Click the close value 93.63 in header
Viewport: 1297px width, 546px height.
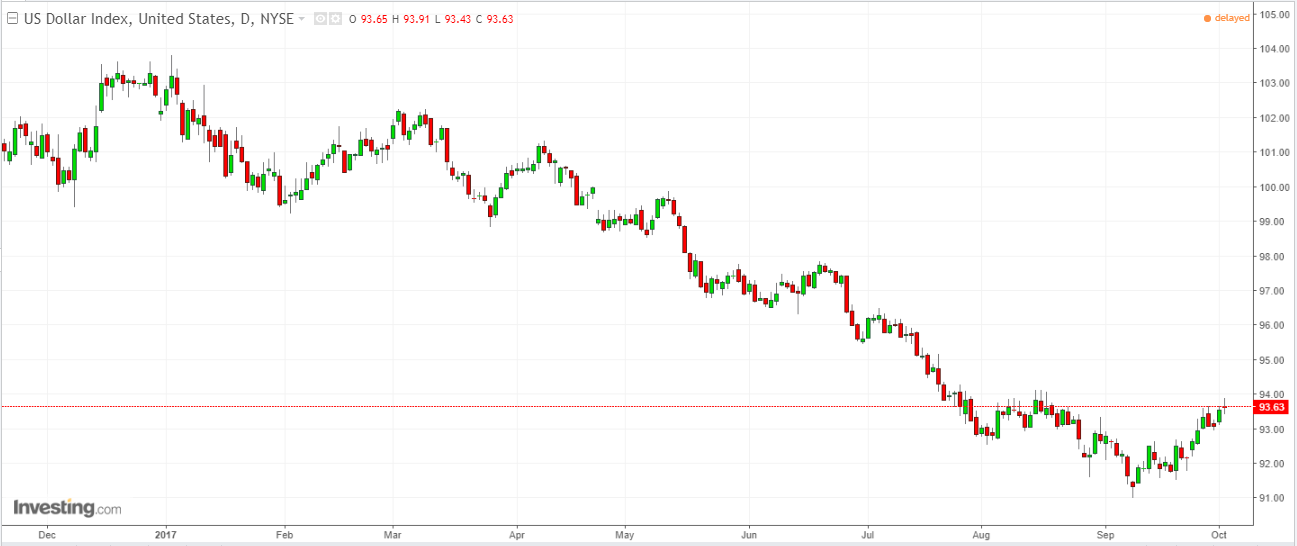point(499,19)
